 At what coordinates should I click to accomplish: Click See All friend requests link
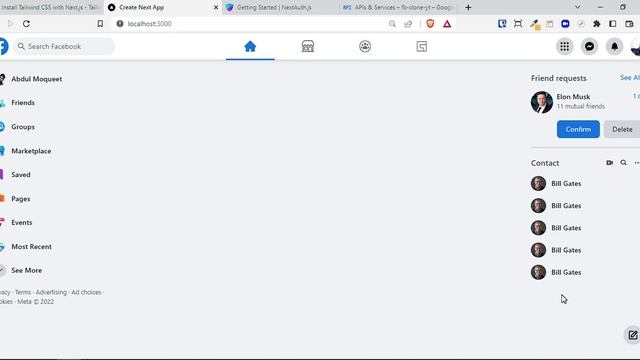click(x=630, y=78)
